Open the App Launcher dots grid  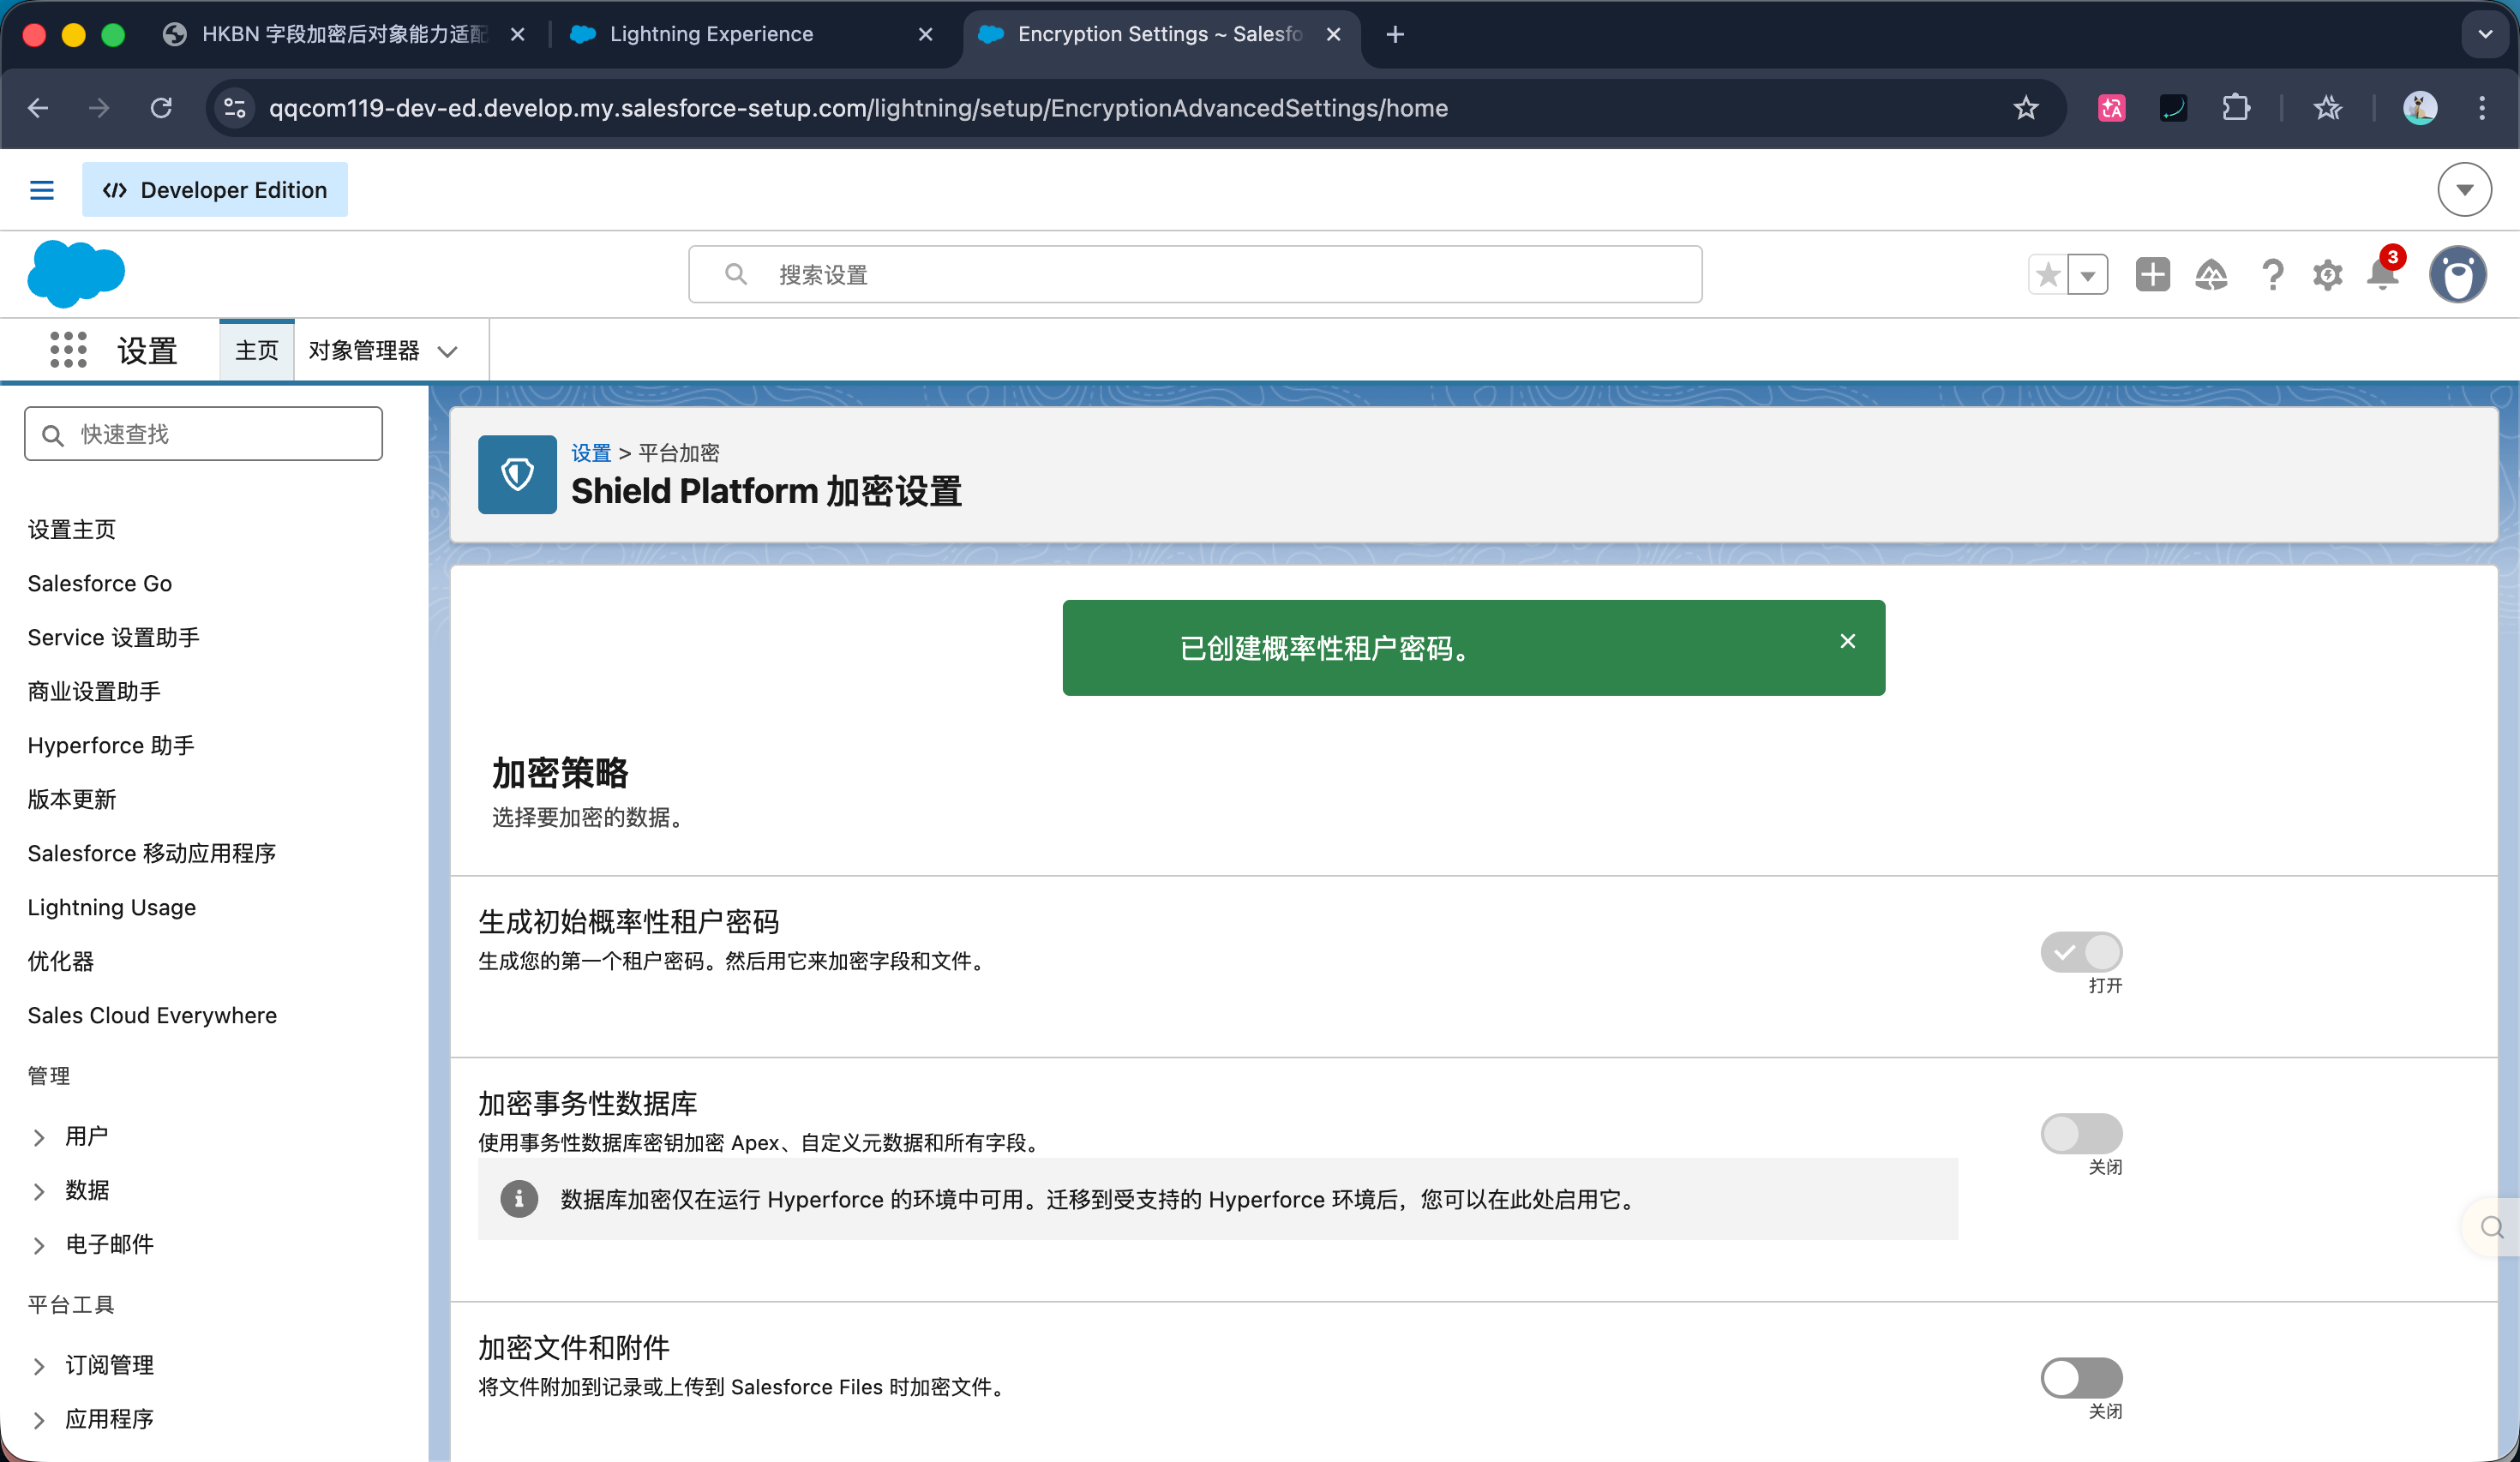pyautogui.click(x=68, y=350)
